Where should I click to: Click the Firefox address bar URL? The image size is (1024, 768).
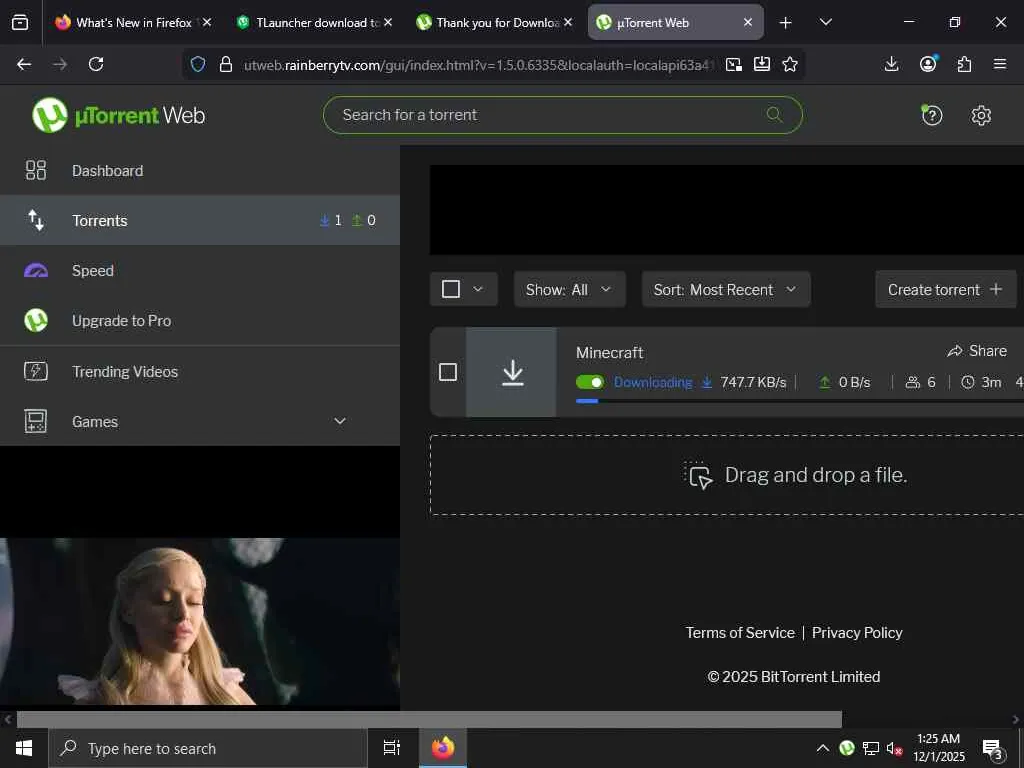pos(478,64)
